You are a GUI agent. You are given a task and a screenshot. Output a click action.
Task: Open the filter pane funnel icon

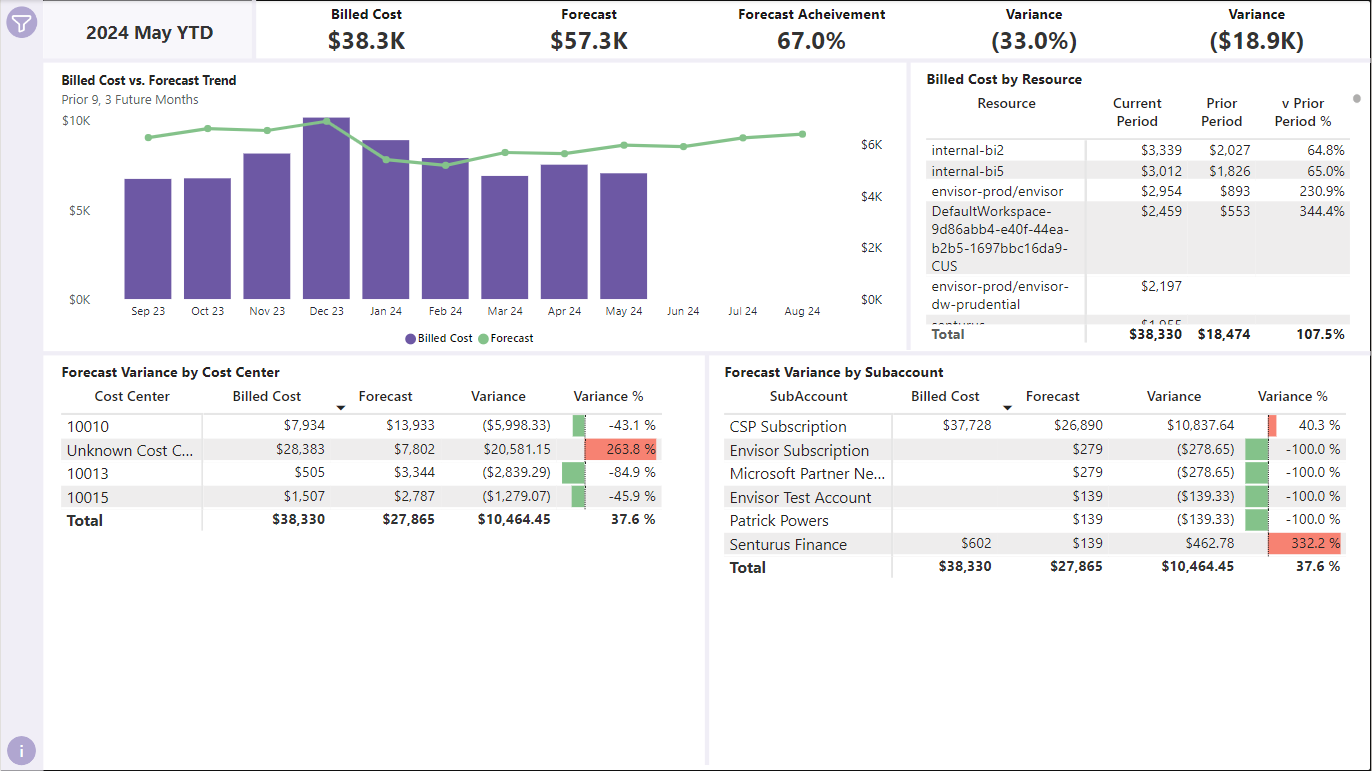pos(22,23)
